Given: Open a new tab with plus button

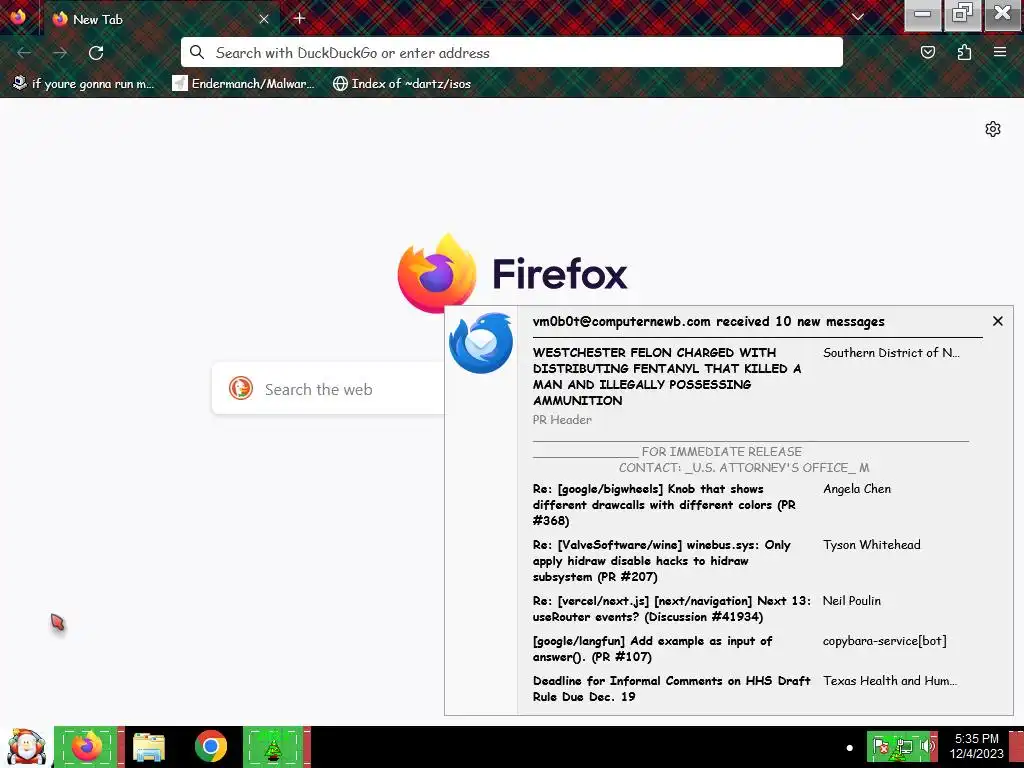Looking at the screenshot, I should (299, 19).
